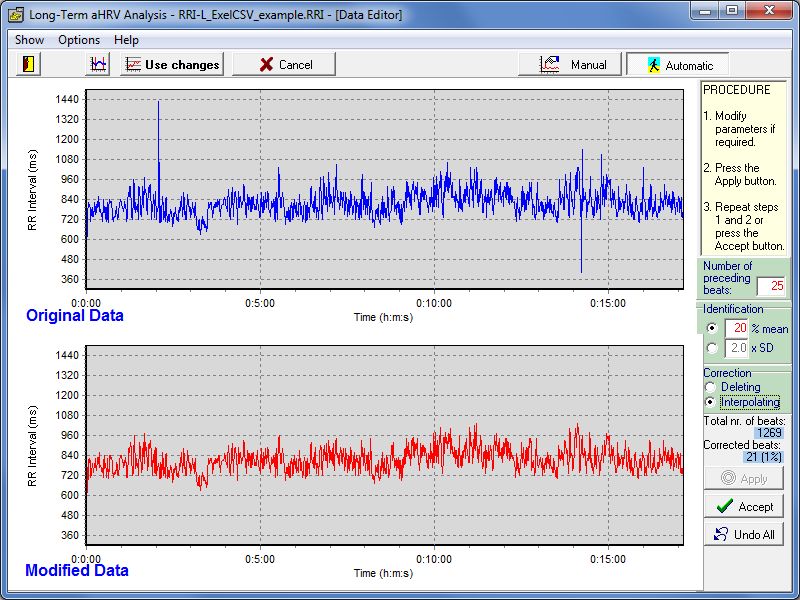This screenshot has height=600, width=800.
Task: Open the Options menu
Action: [x=79, y=40]
